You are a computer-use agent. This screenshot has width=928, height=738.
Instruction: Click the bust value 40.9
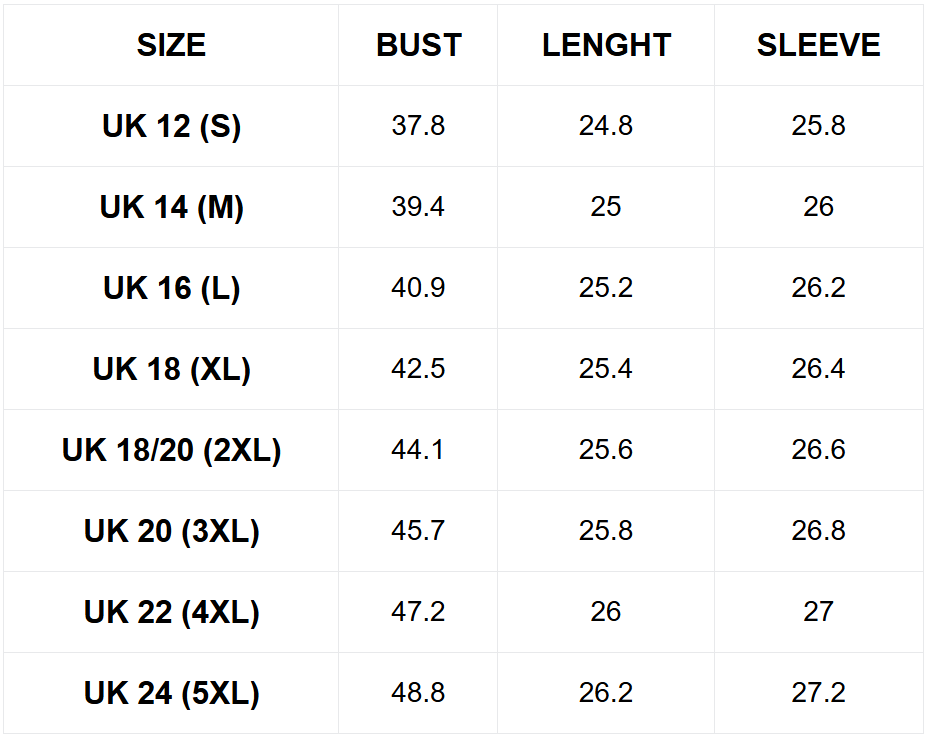coord(418,288)
